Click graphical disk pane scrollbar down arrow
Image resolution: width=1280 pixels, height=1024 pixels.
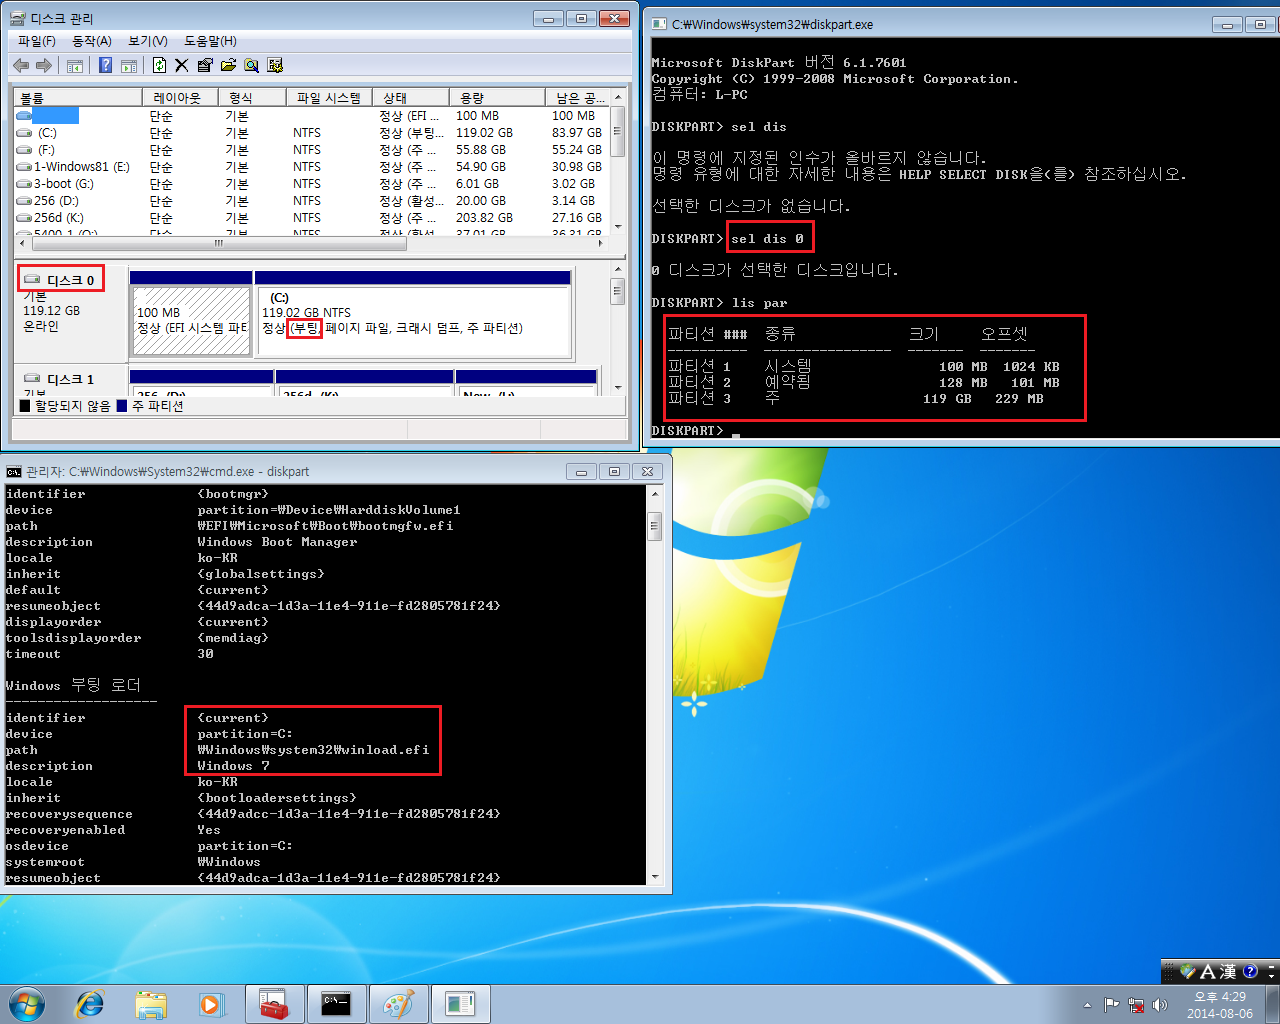click(618, 387)
